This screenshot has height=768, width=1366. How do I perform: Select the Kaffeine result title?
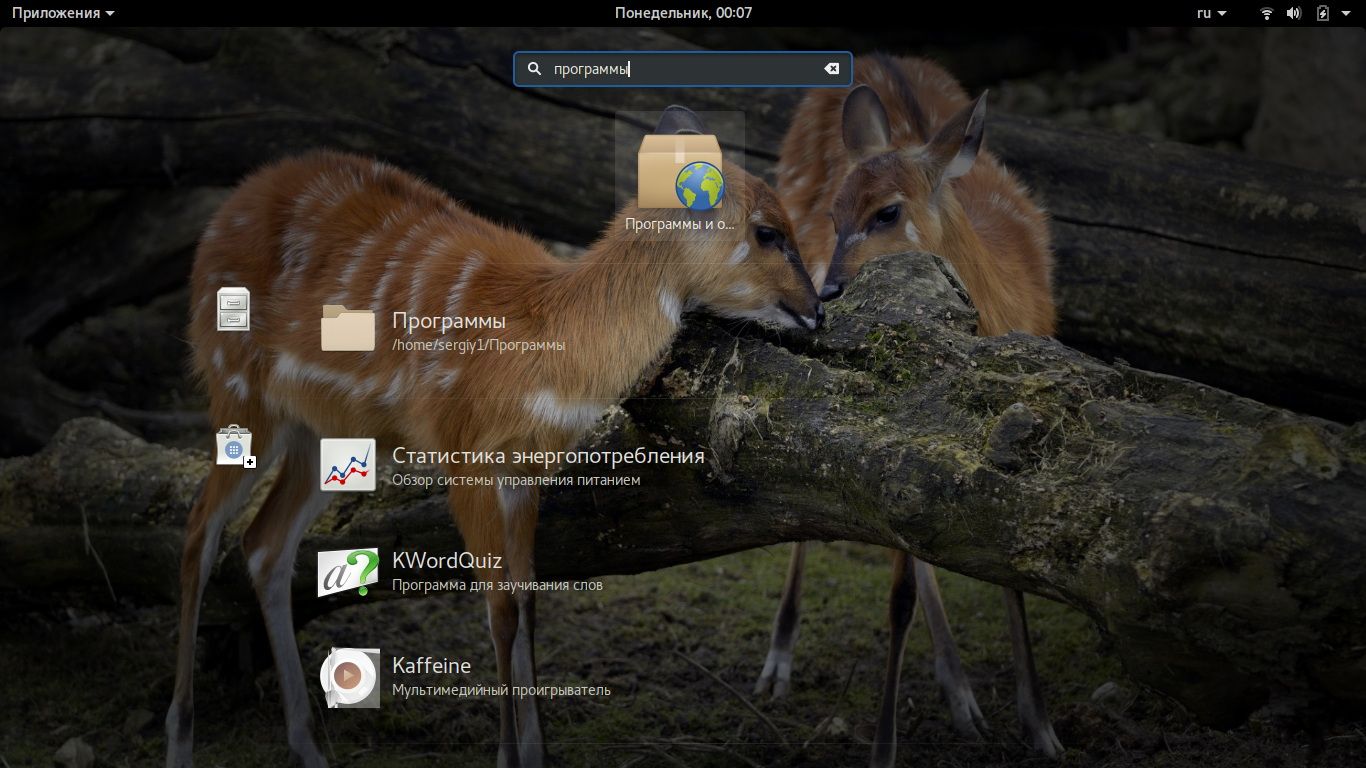(x=431, y=665)
